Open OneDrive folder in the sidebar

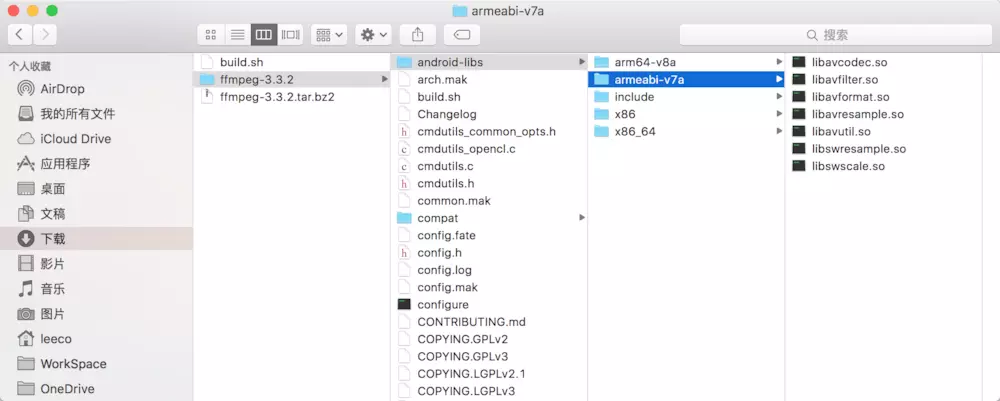[96, 388]
